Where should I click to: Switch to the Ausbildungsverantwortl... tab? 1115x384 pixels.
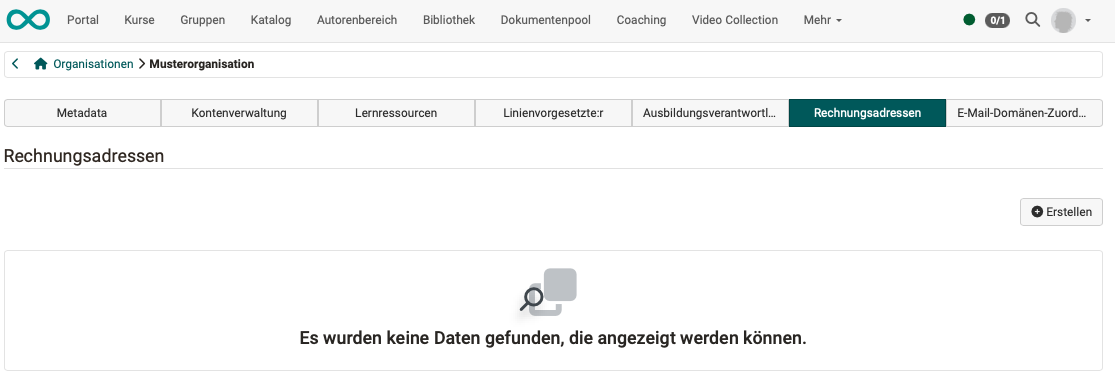pyautogui.click(x=710, y=113)
